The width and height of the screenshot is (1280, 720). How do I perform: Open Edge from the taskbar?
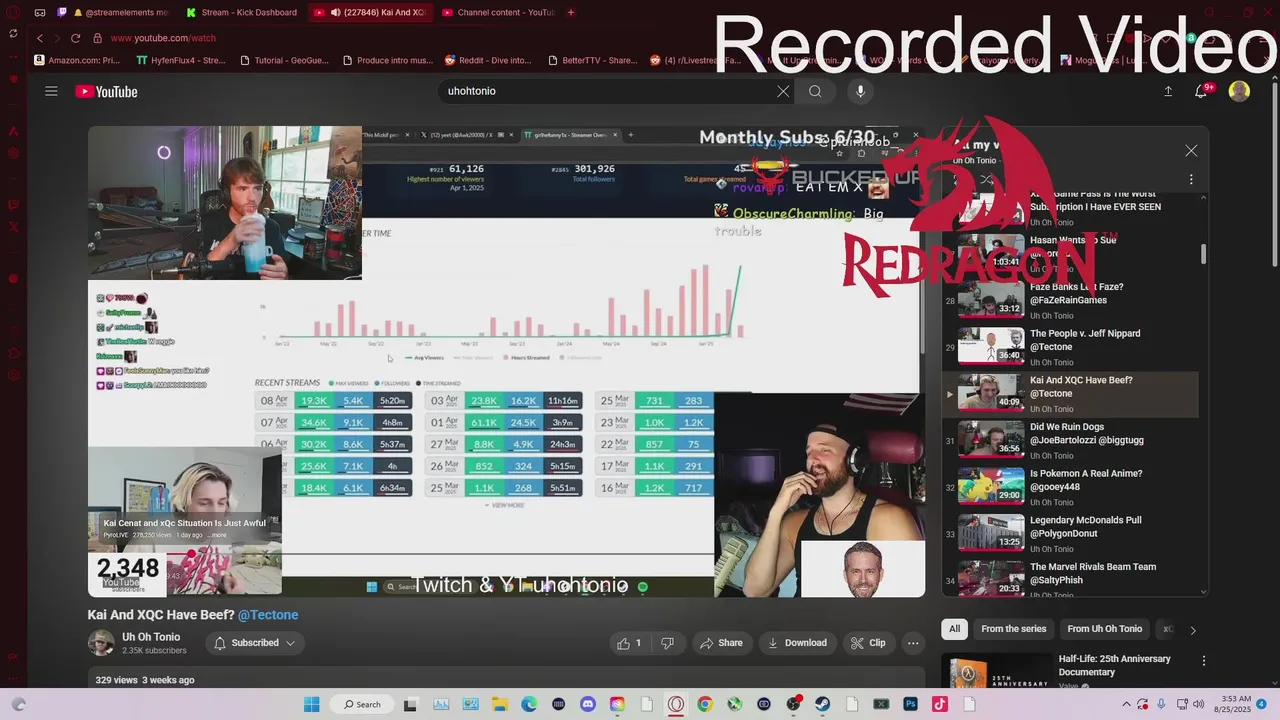click(528, 704)
